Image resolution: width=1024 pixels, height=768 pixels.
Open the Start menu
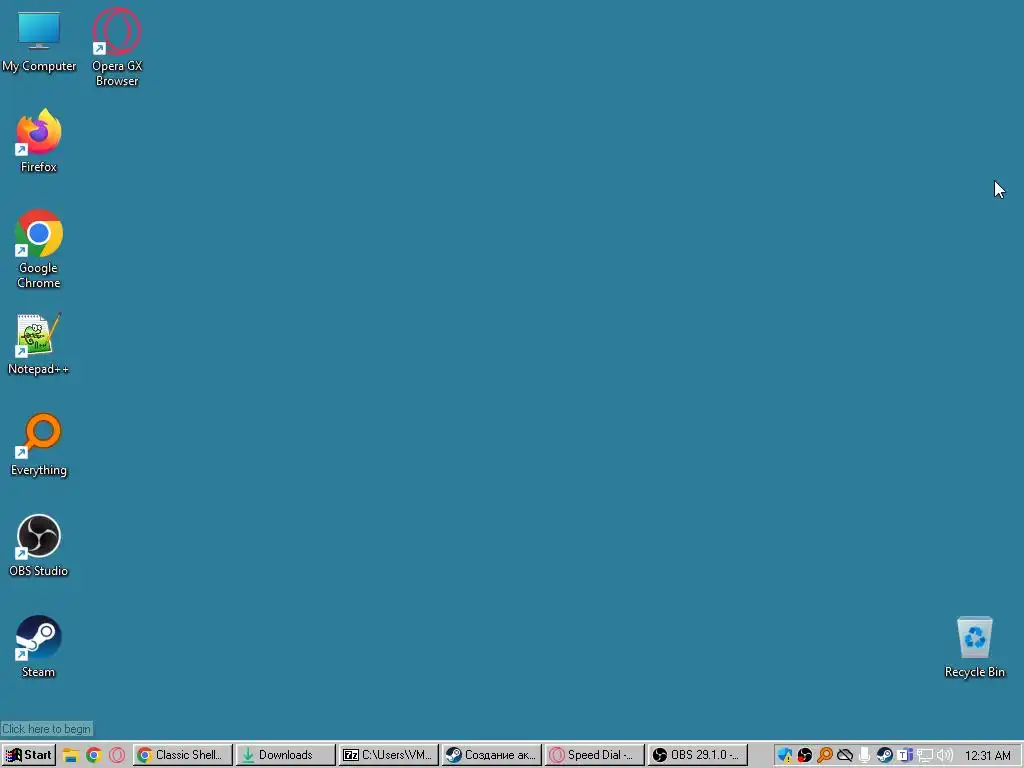29,755
